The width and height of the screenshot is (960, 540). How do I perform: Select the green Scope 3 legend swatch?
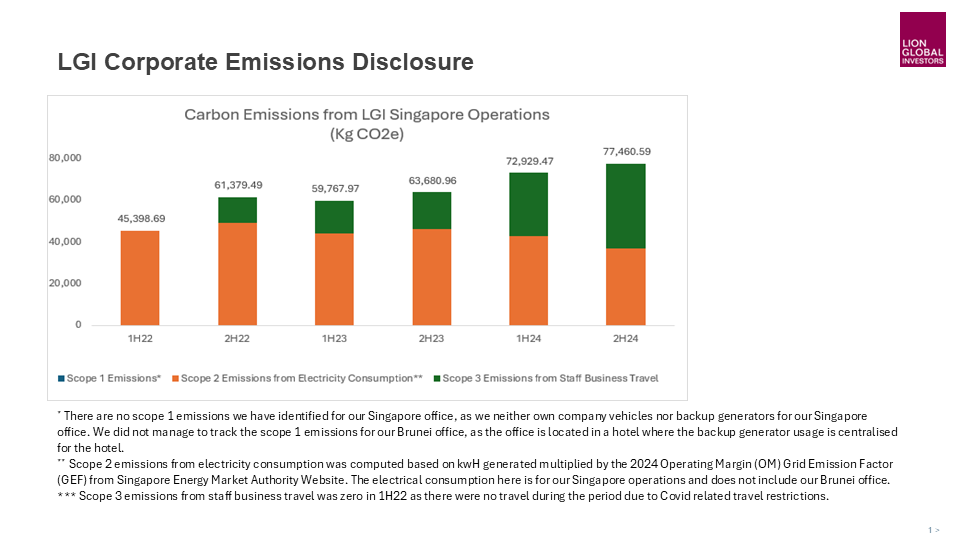437,378
